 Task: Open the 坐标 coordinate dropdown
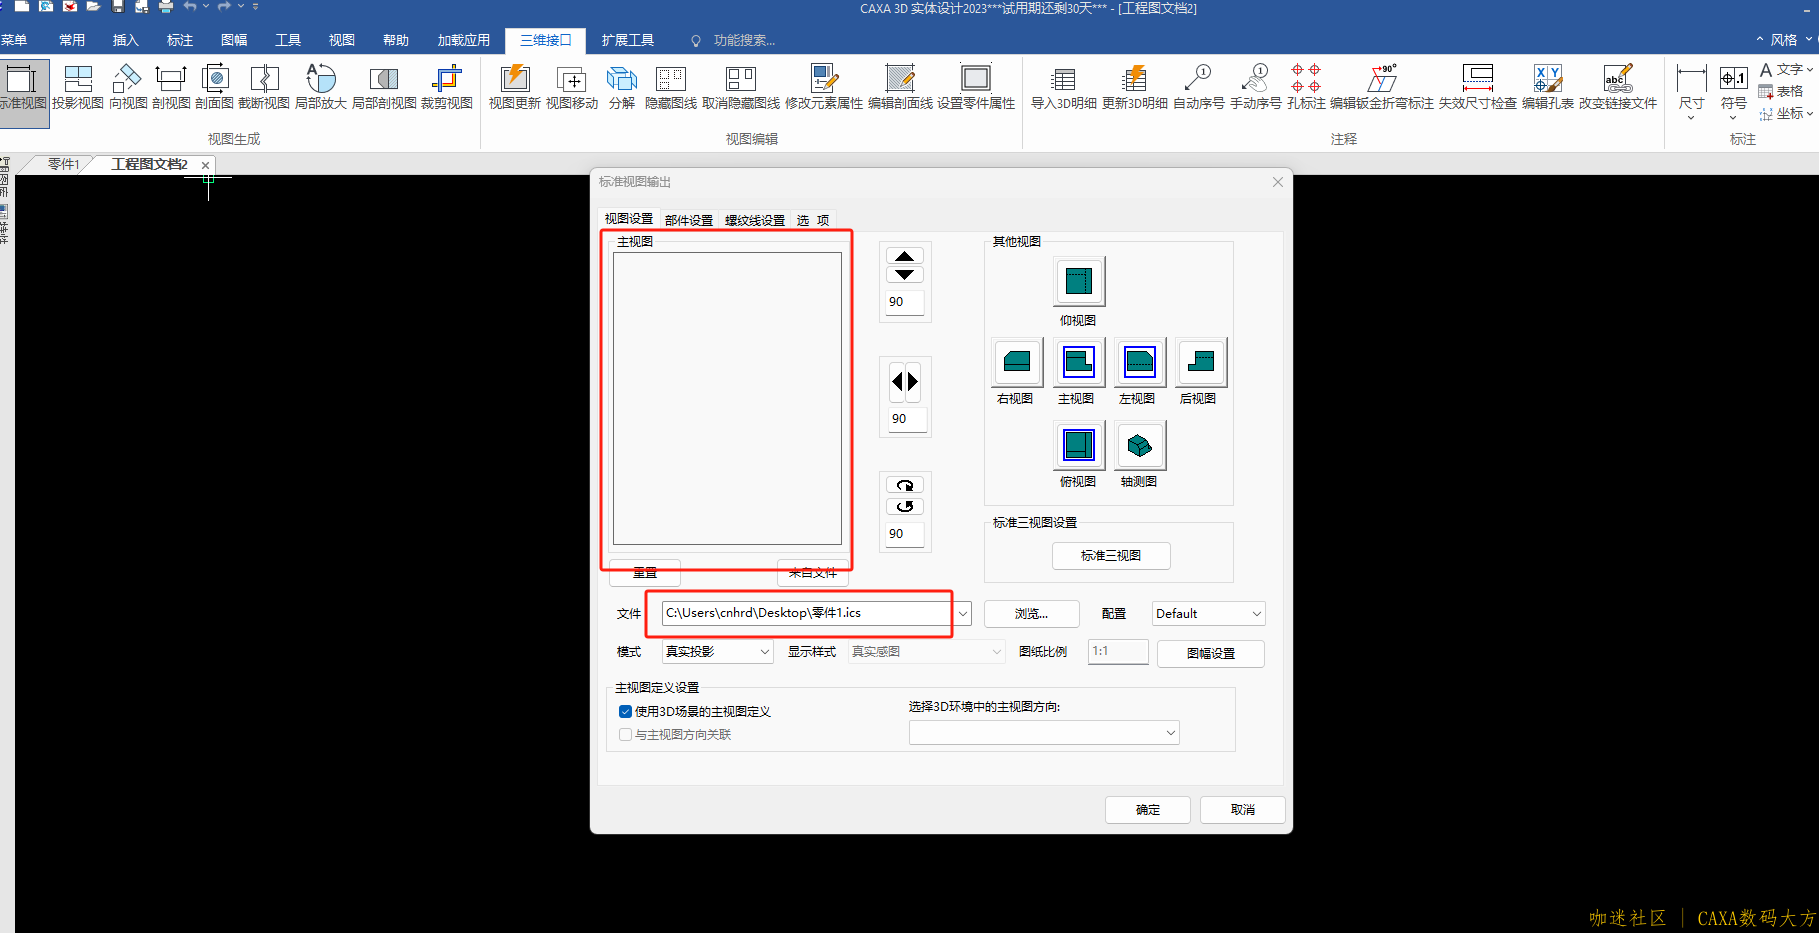pyautogui.click(x=1810, y=114)
